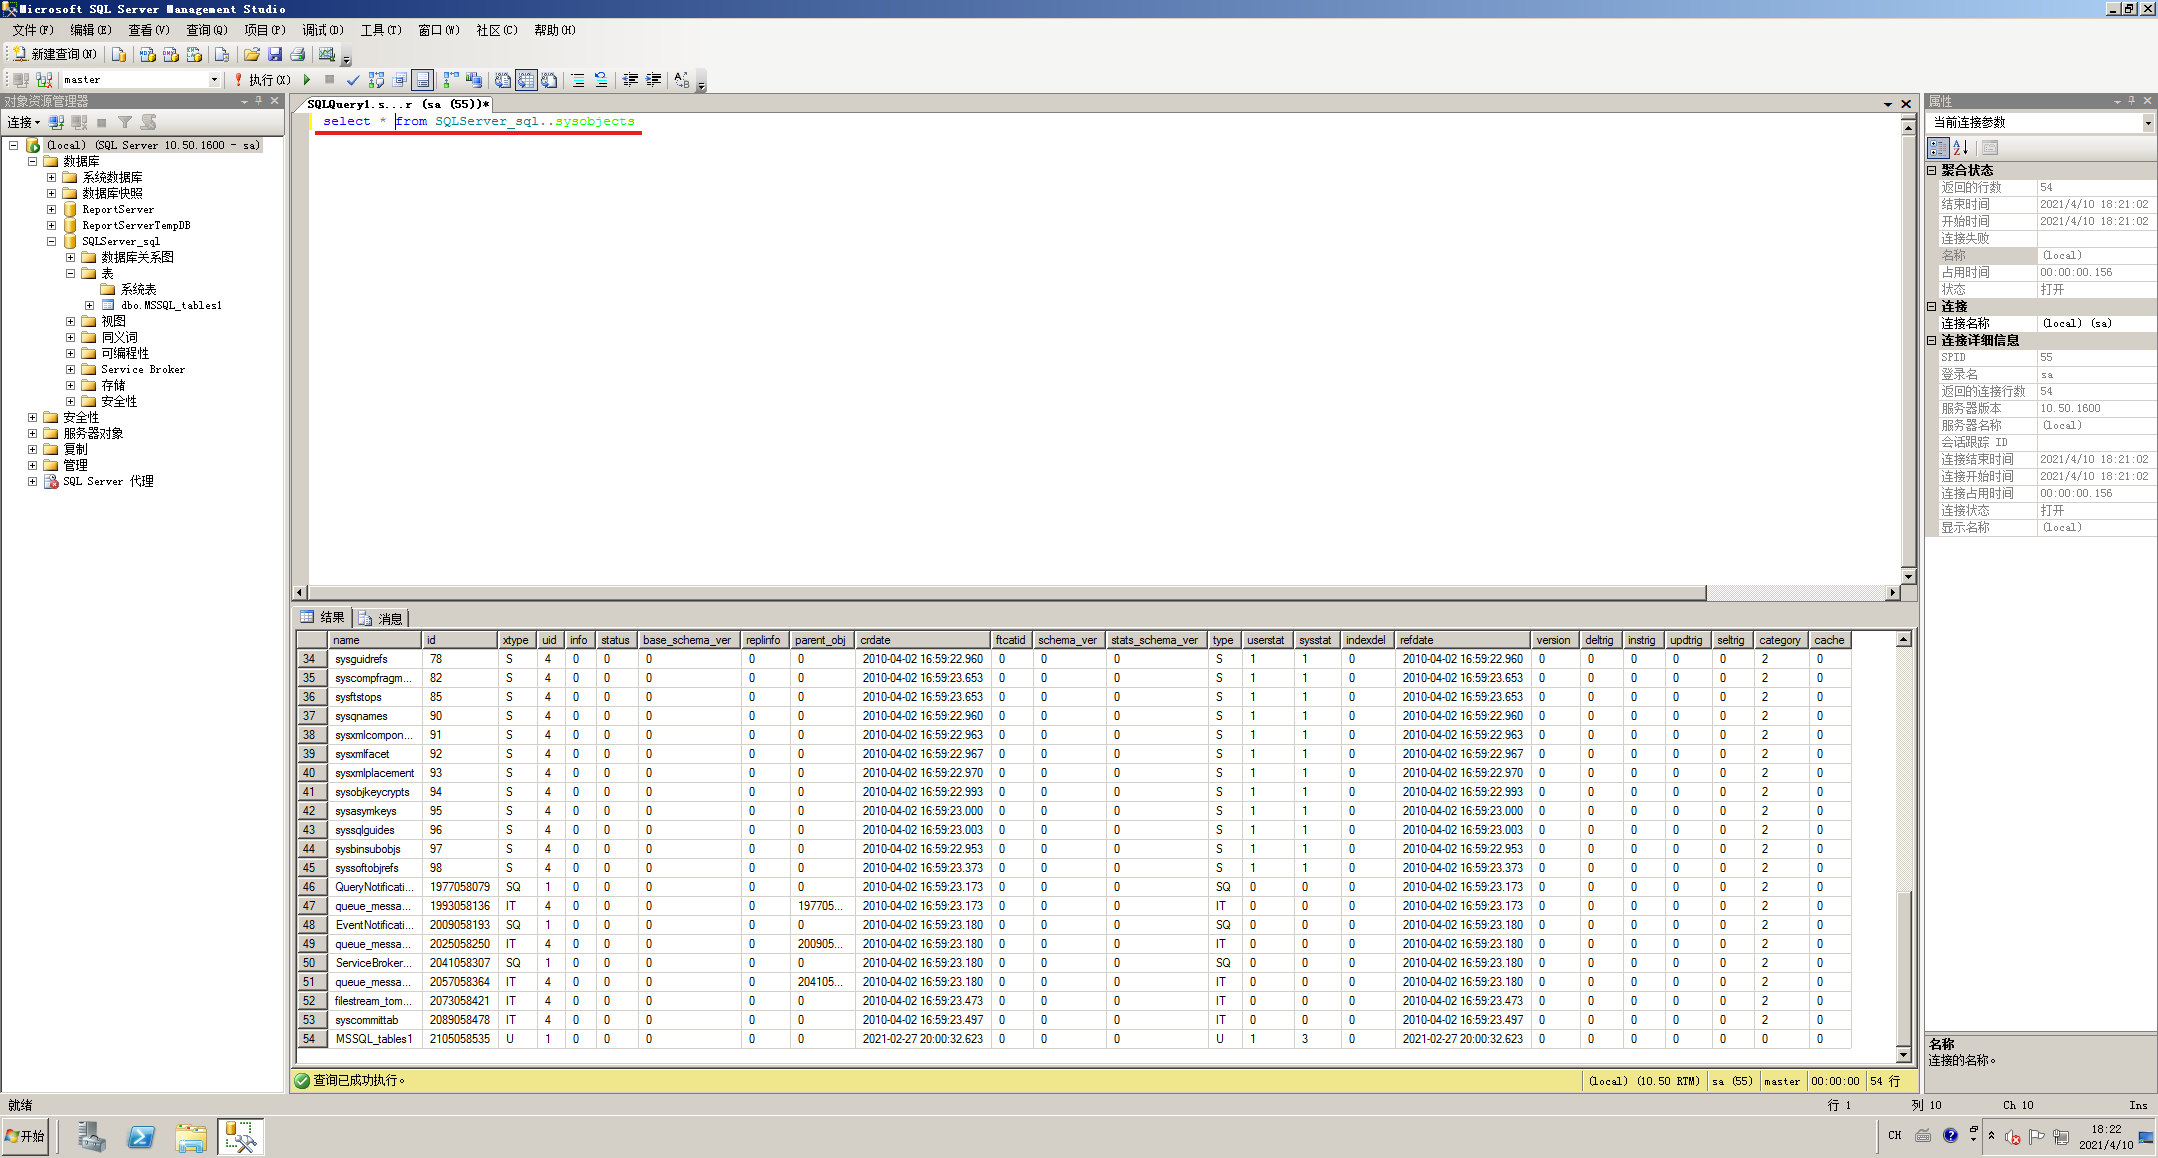Save the query using the Save icon
Viewport: 2158px width, 1158px height.
[276, 53]
